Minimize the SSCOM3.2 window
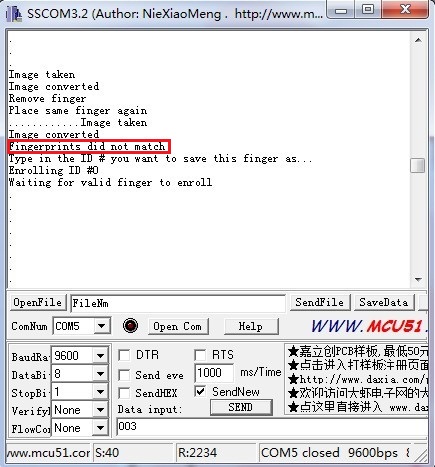 tap(341, 10)
